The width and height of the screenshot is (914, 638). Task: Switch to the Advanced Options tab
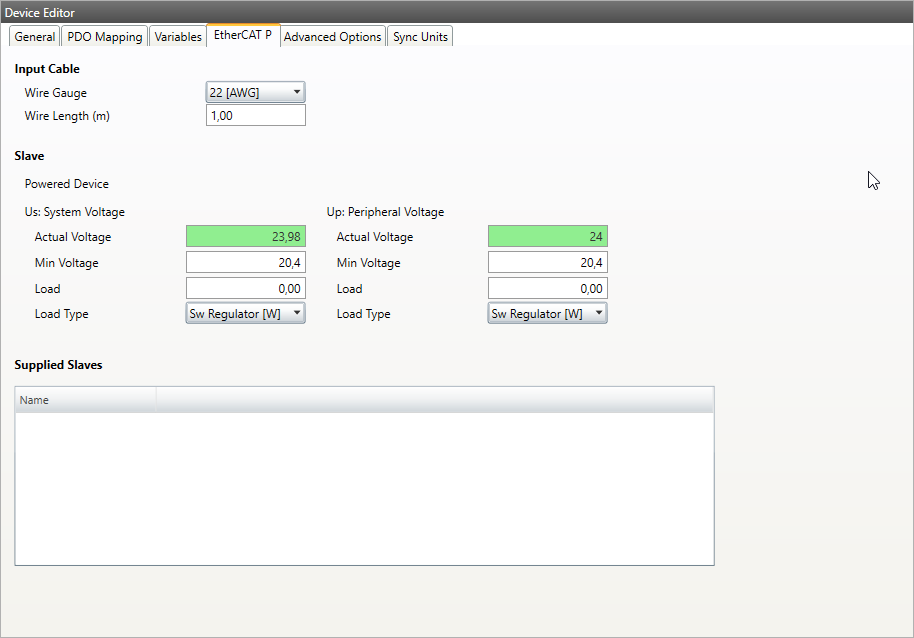coord(332,36)
